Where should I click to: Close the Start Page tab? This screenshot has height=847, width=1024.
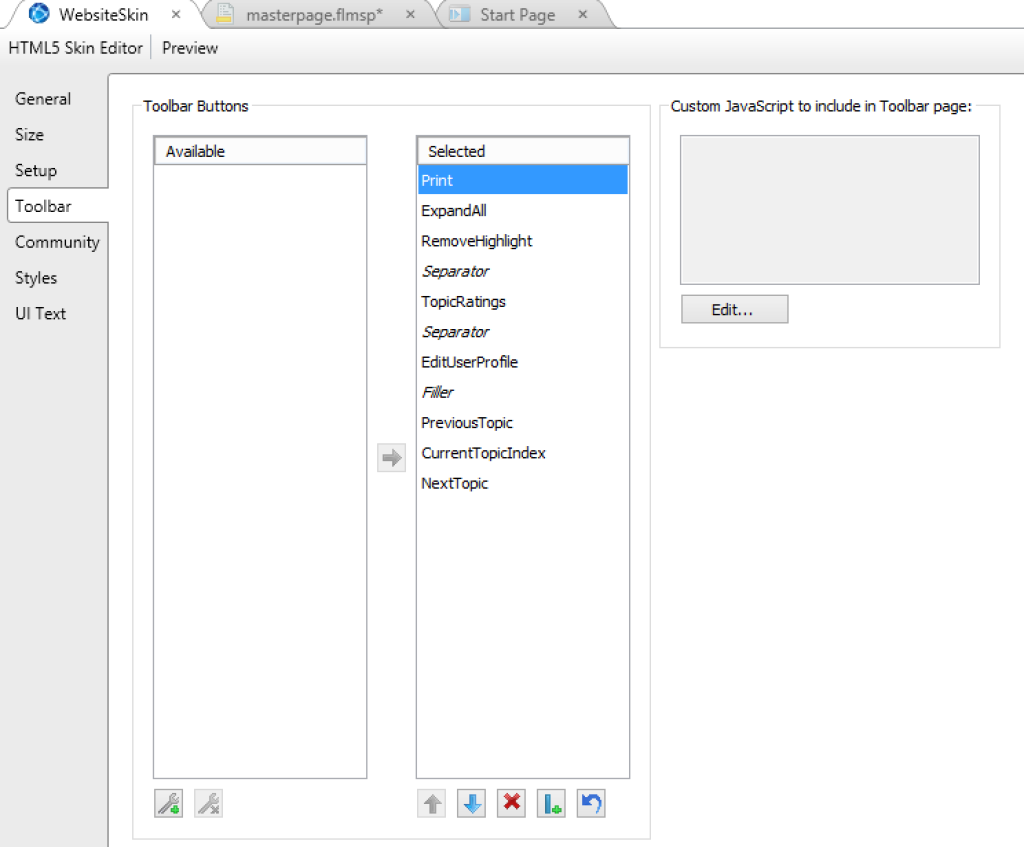tap(583, 14)
